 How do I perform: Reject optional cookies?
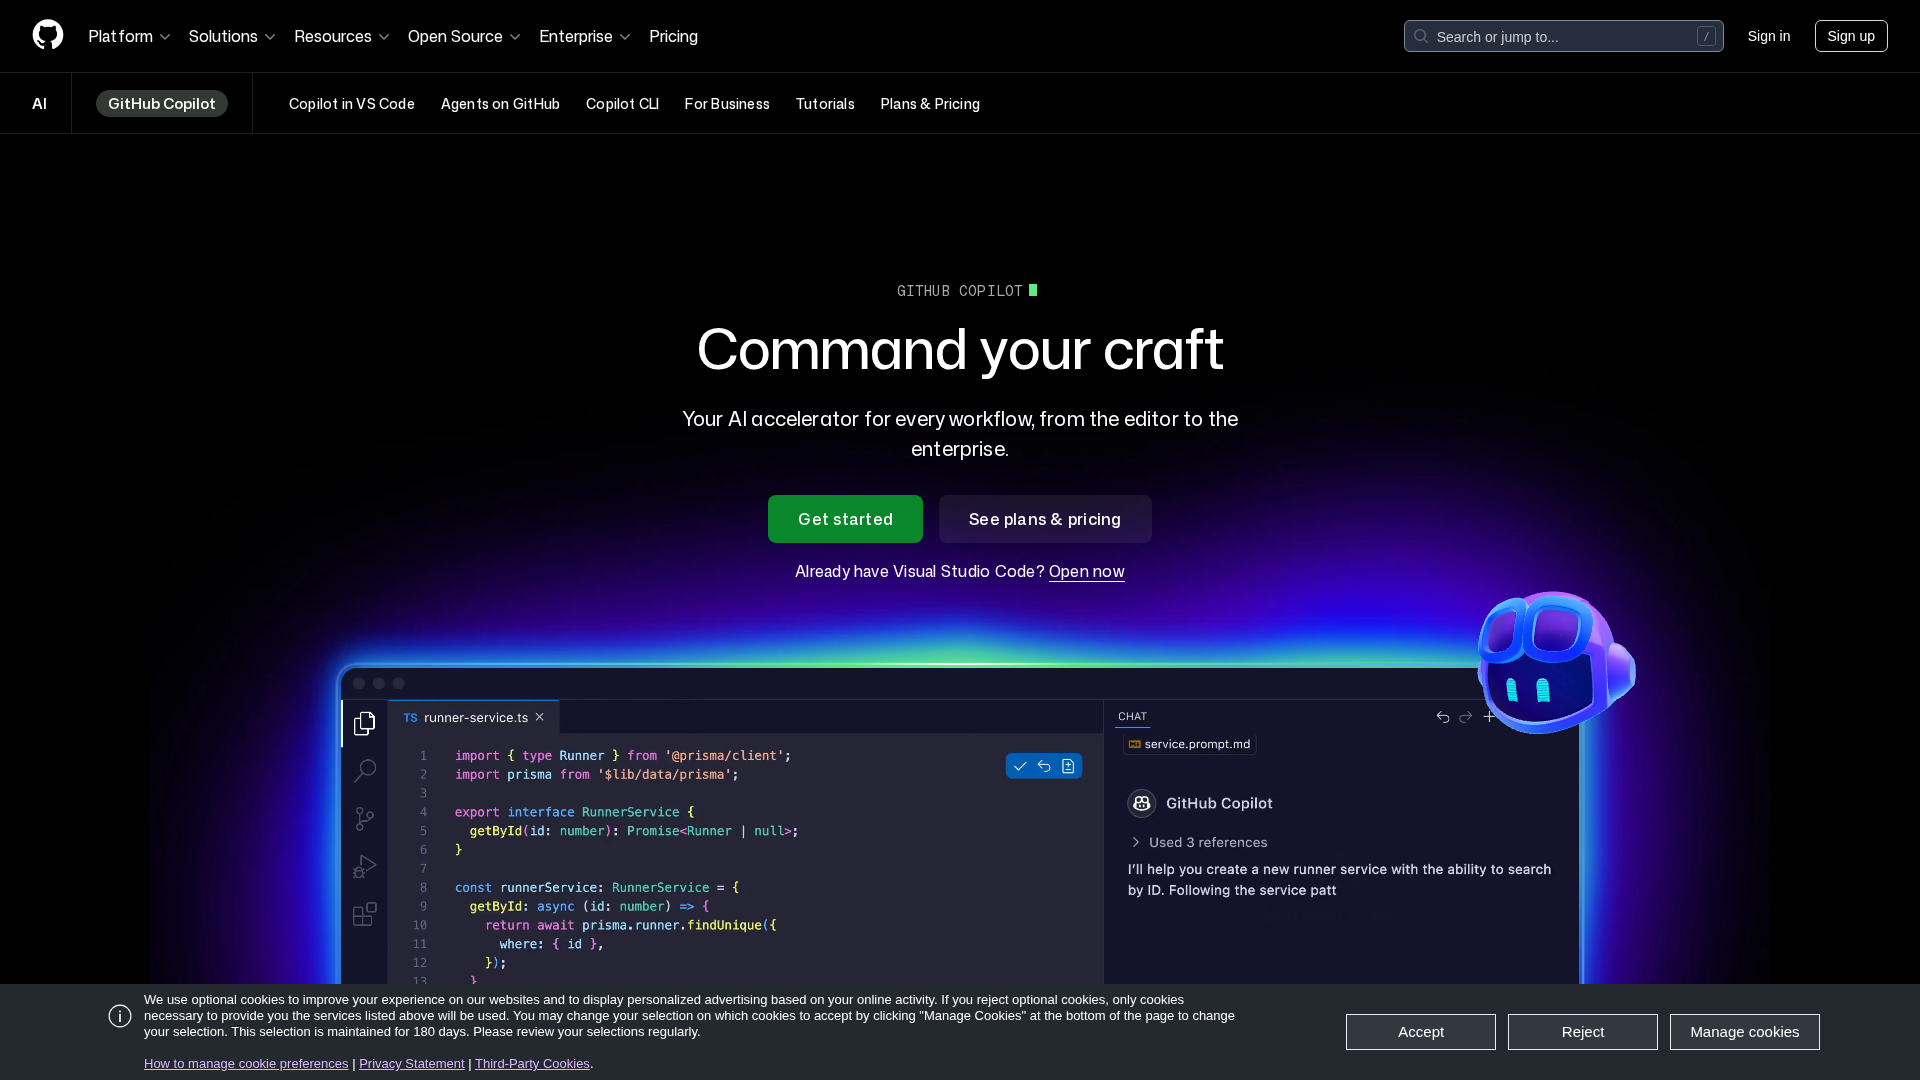tap(1583, 1032)
